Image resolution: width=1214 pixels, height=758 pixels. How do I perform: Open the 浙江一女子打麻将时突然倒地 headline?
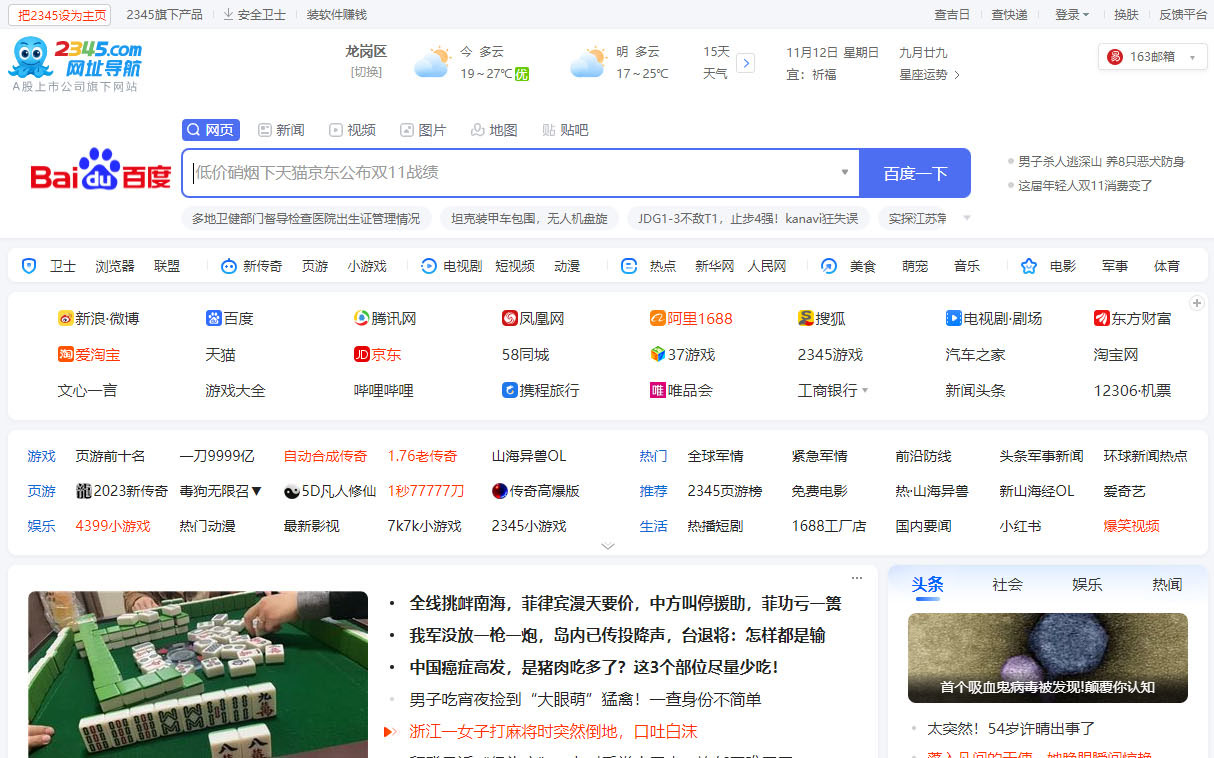553,731
